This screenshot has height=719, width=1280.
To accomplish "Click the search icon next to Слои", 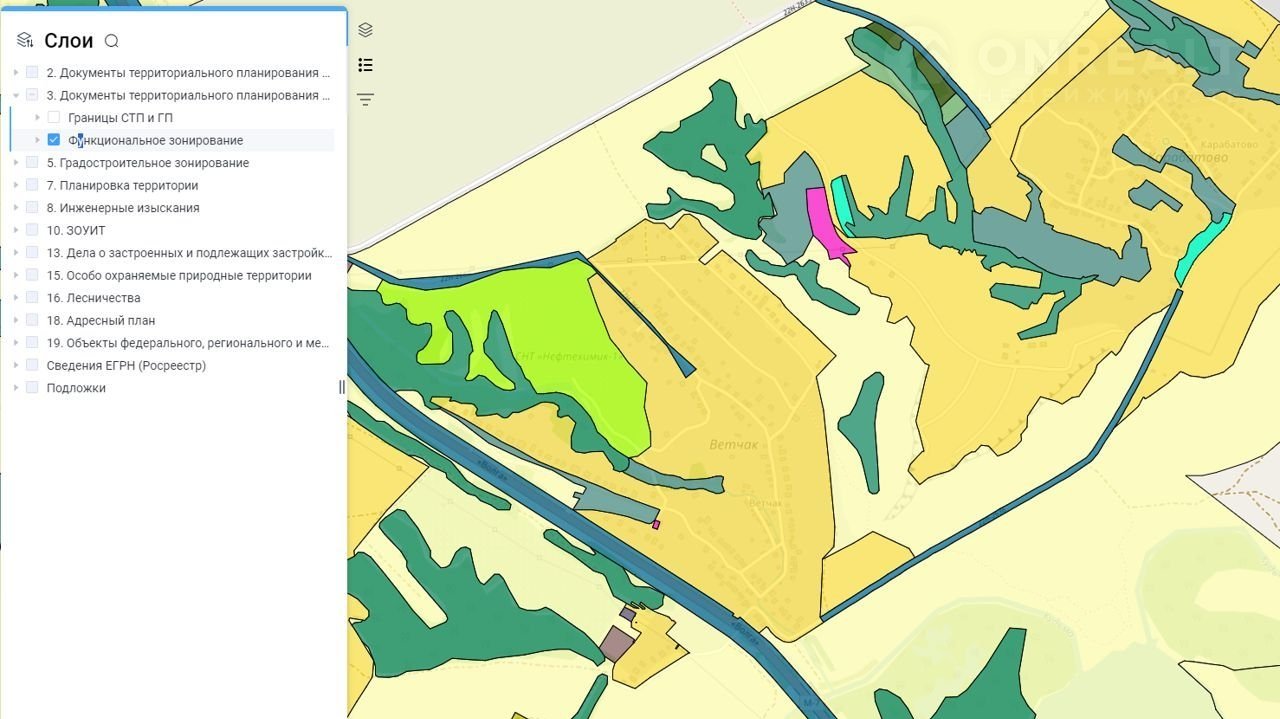I will click(111, 41).
